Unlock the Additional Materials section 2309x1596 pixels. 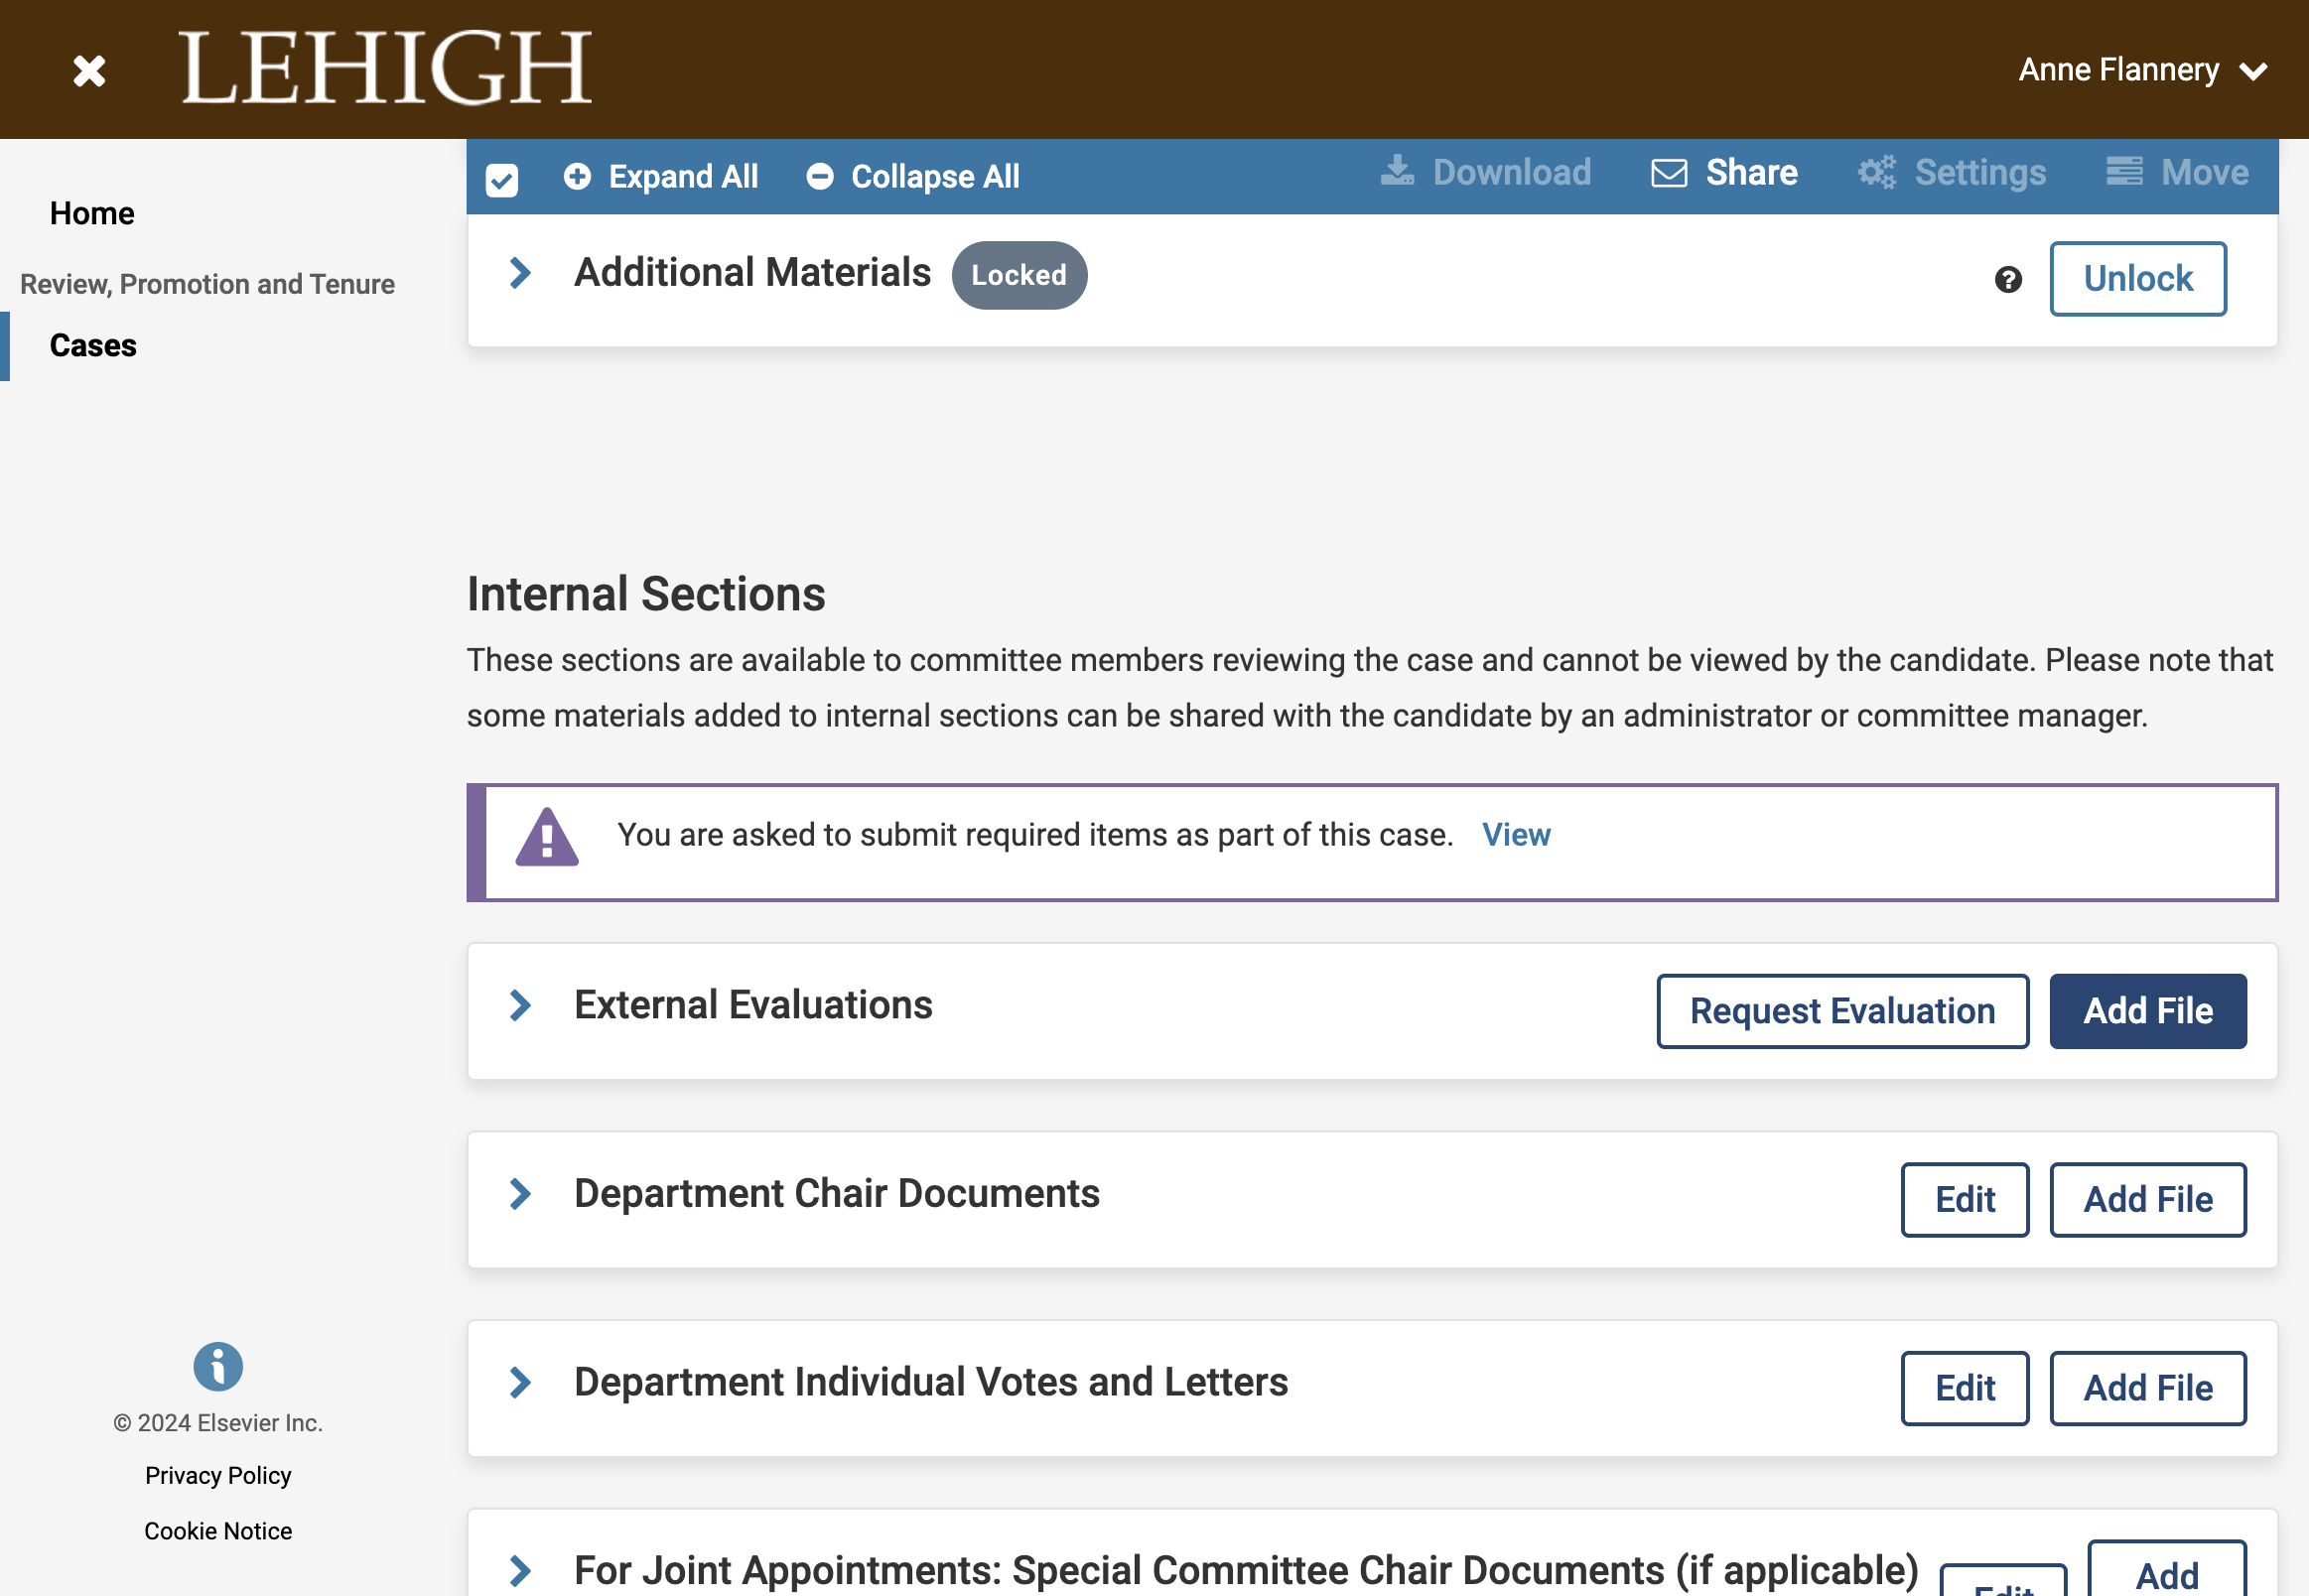coord(2138,279)
